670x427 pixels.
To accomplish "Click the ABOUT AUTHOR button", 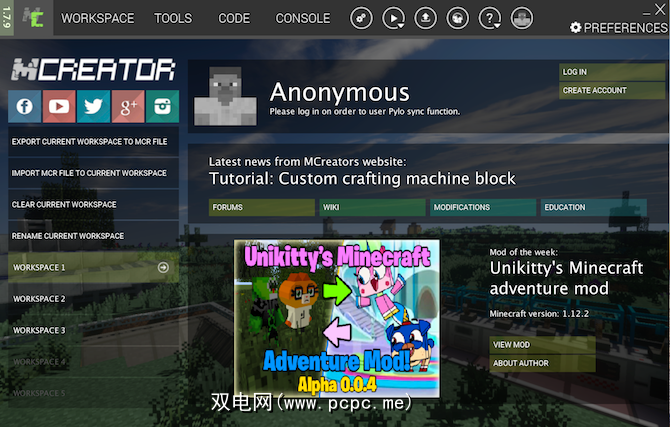I will click(542, 363).
